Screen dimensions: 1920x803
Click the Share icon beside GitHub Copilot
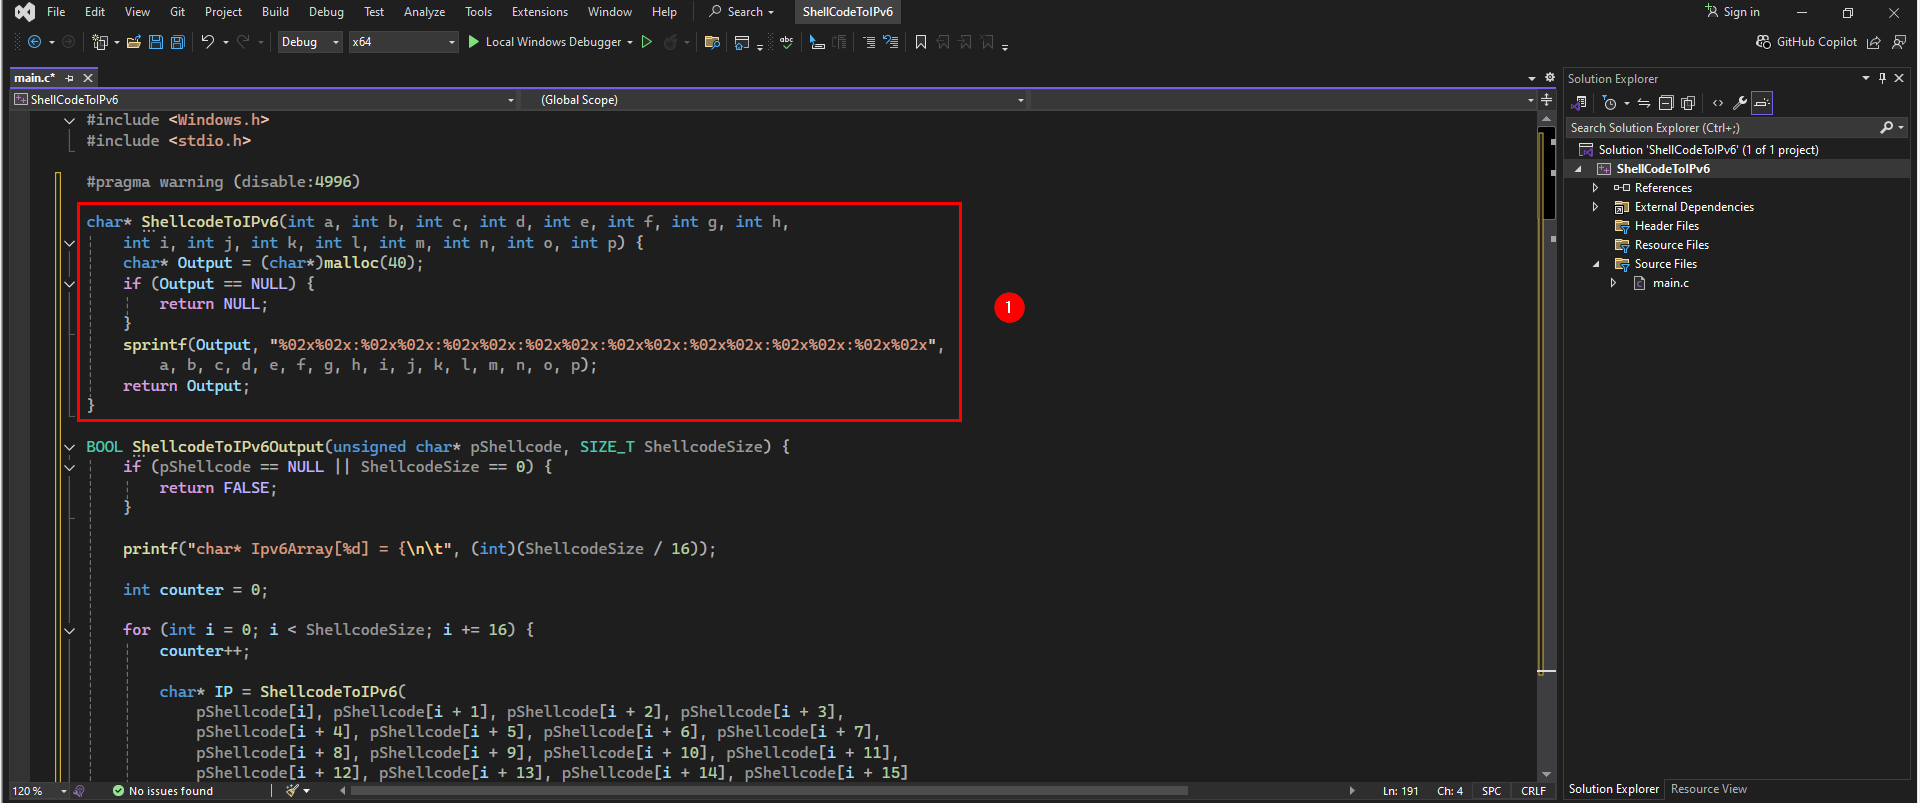(1874, 42)
